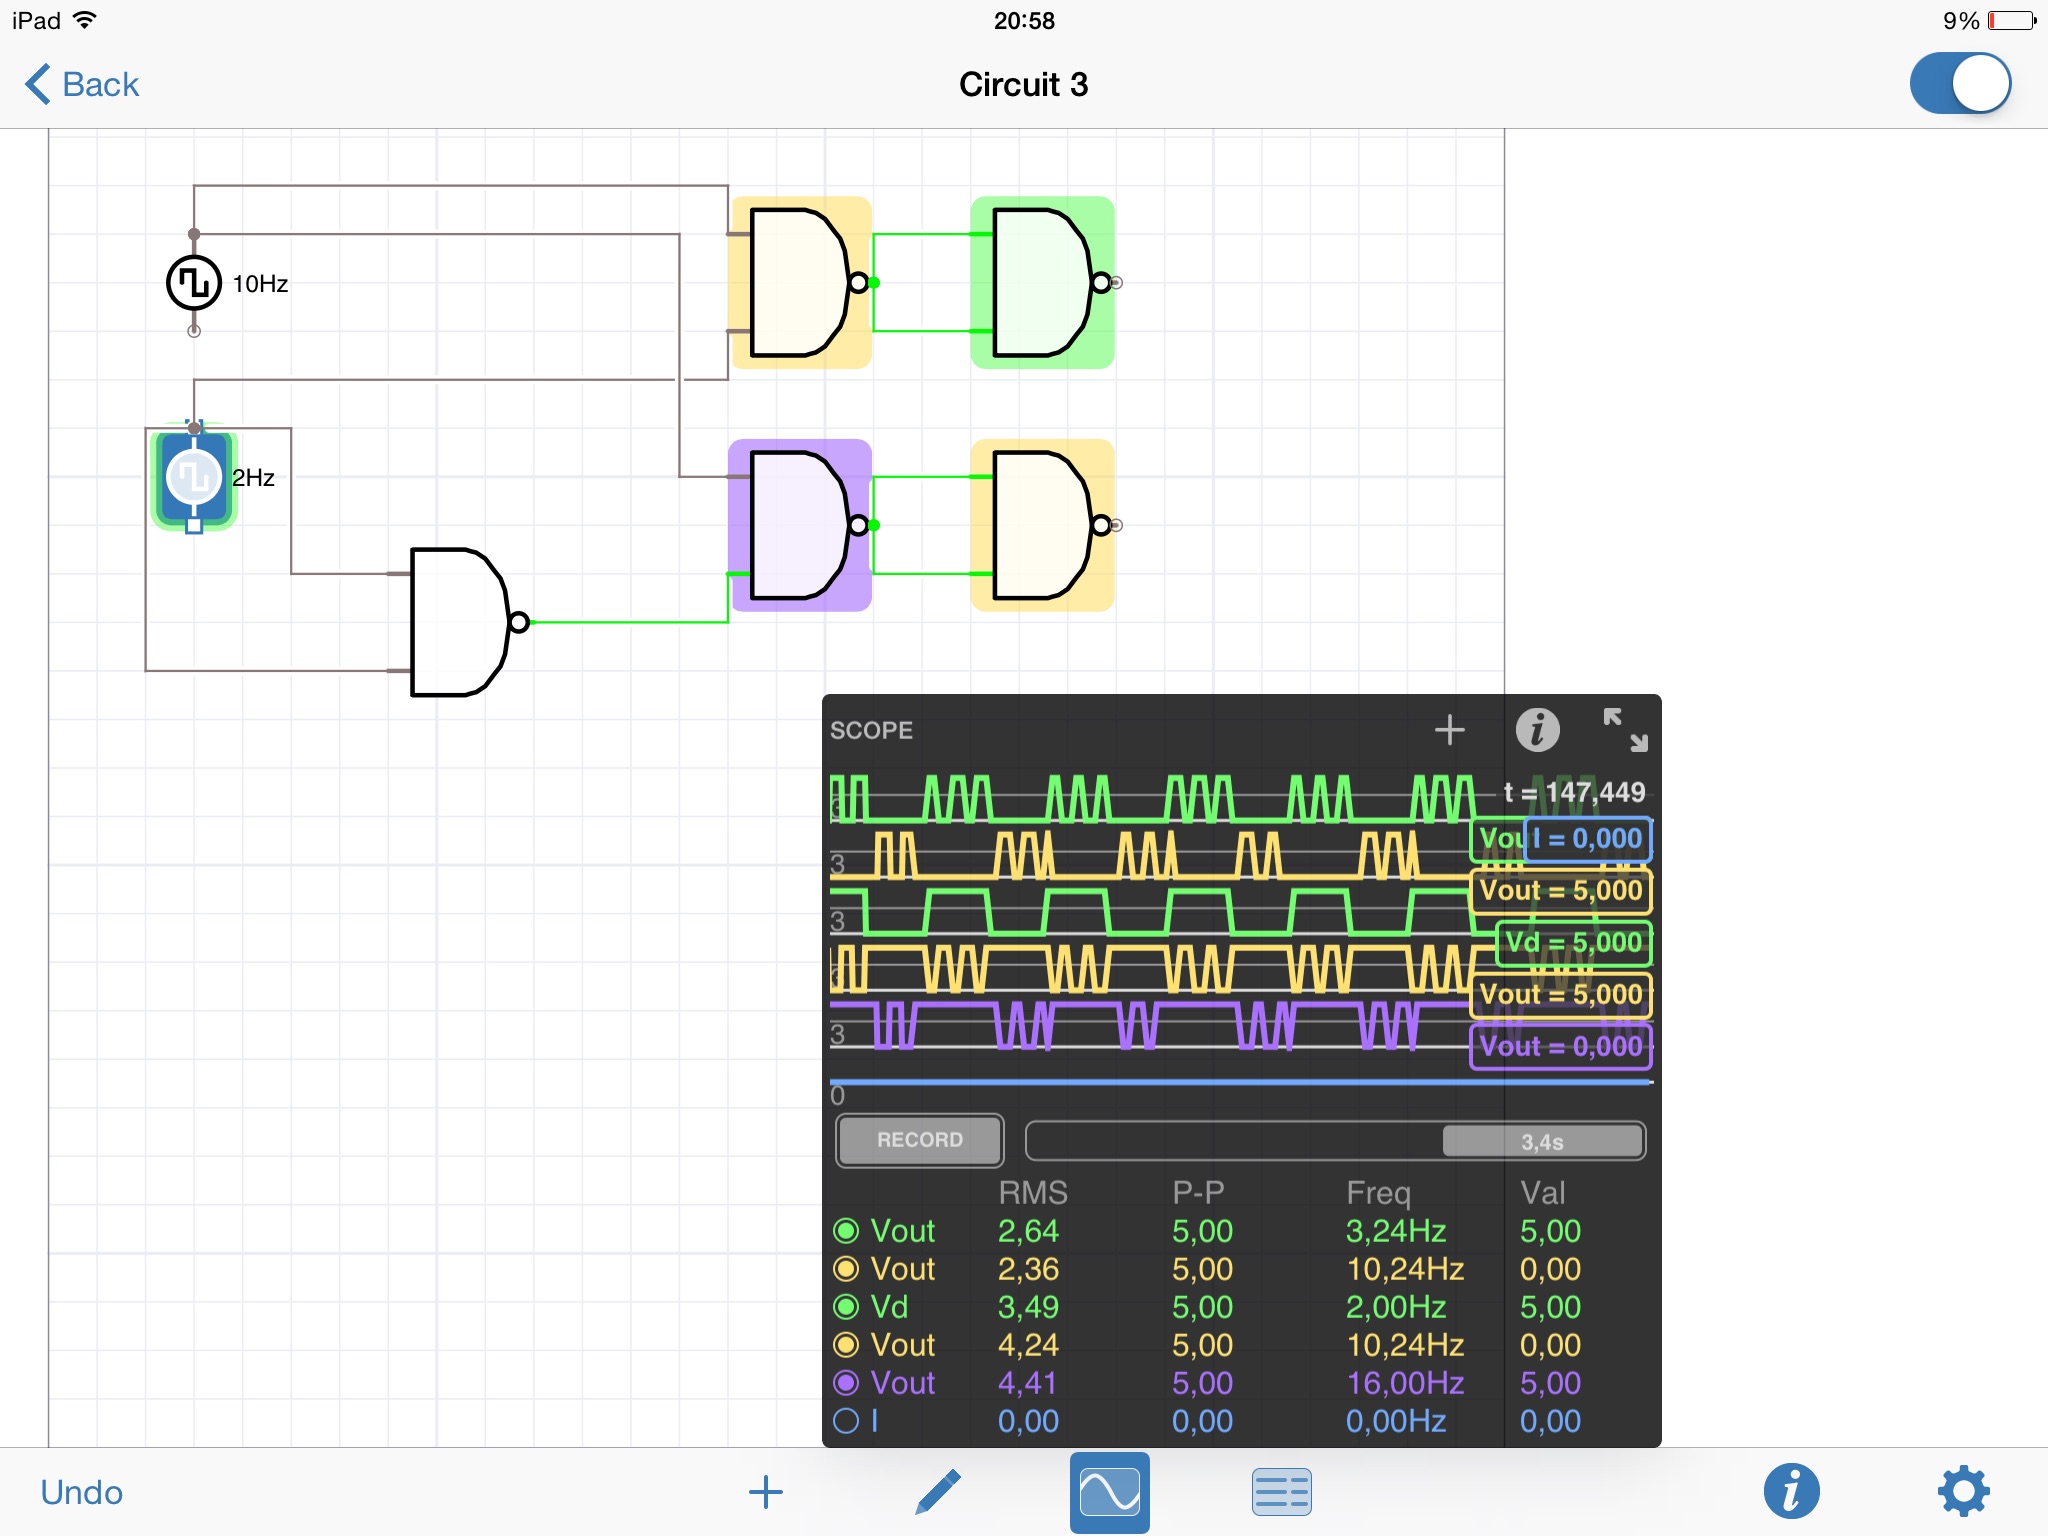
Task: Tap the Wi-Fi icon in the status bar
Action: pos(85,20)
